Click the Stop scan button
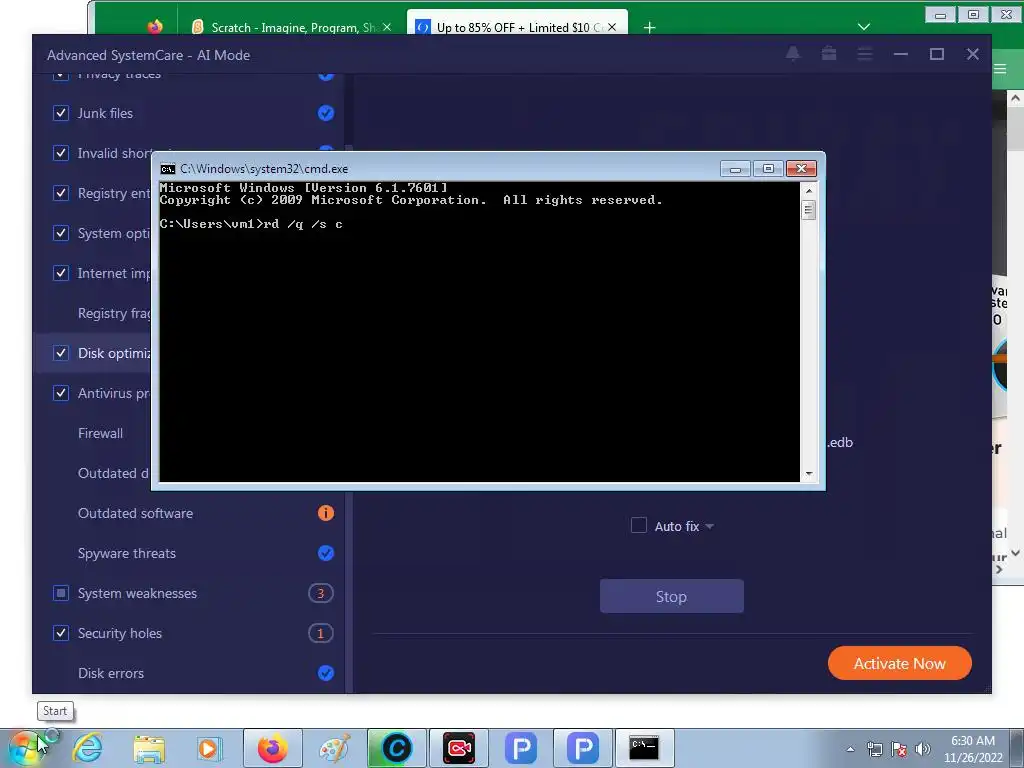The width and height of the screenshot is (1024, 768). tap(671, 596)
